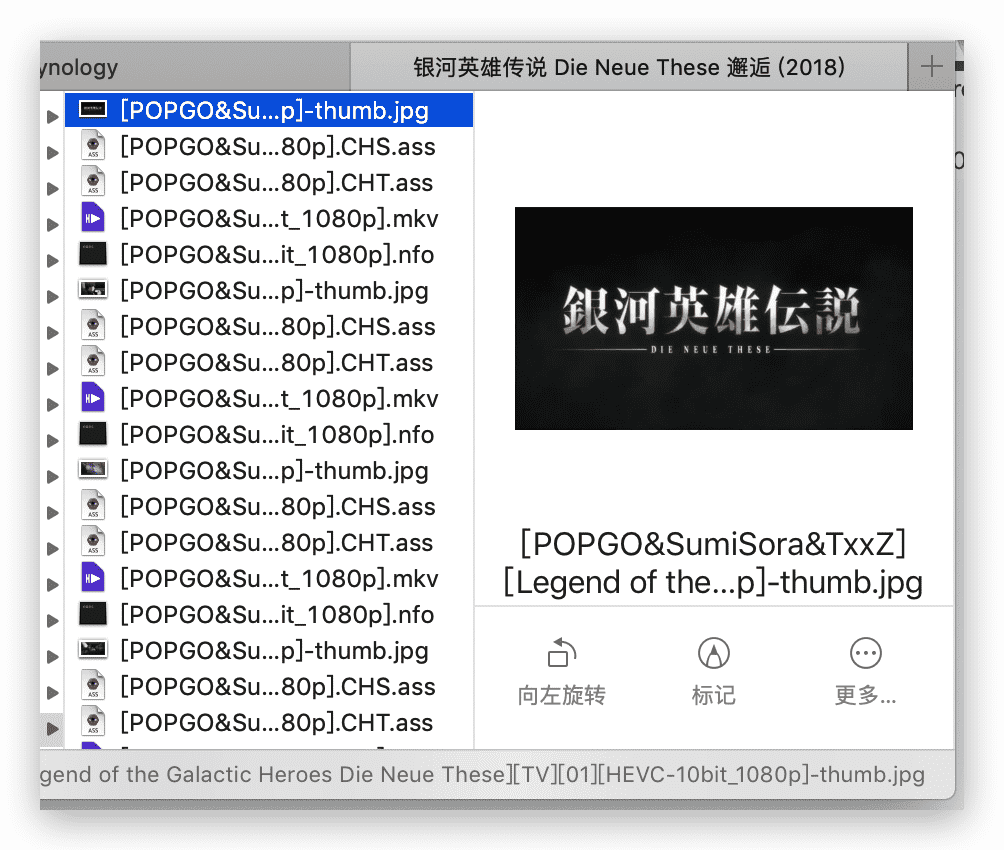The width and height of the screenshot is (1004, 850).
Task: Click the file name in the bottom path bar
Action: coord(482,775)
